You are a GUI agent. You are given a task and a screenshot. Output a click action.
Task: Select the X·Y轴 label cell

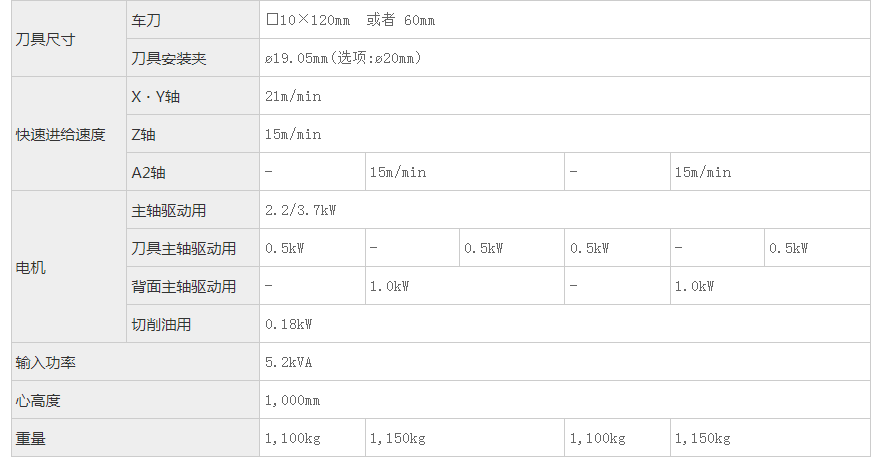pyautogui.click(x=157, y=97)
